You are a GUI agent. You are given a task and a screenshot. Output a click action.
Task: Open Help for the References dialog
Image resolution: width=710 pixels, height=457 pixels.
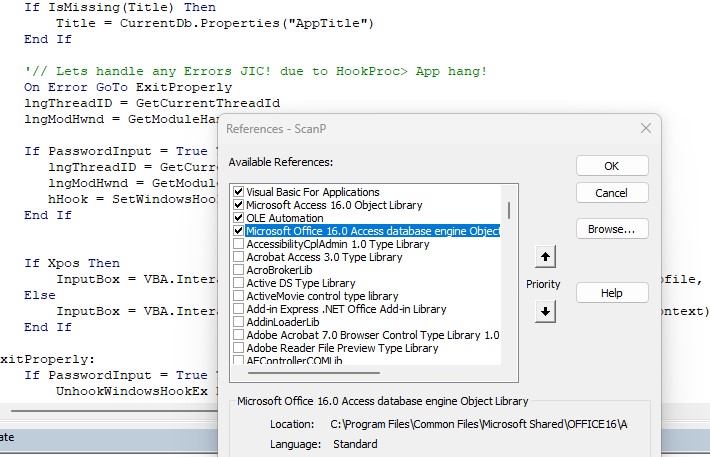612,293
